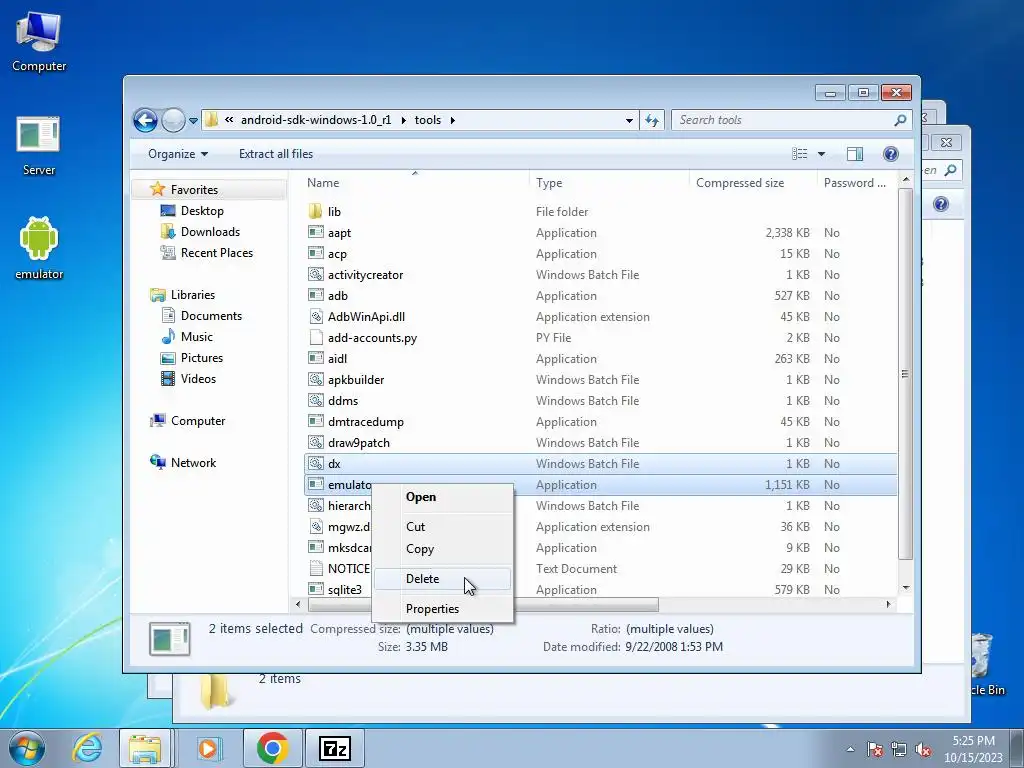Click the Name column header
This screenshot has height=768, width=1024.
coord(323,183)
